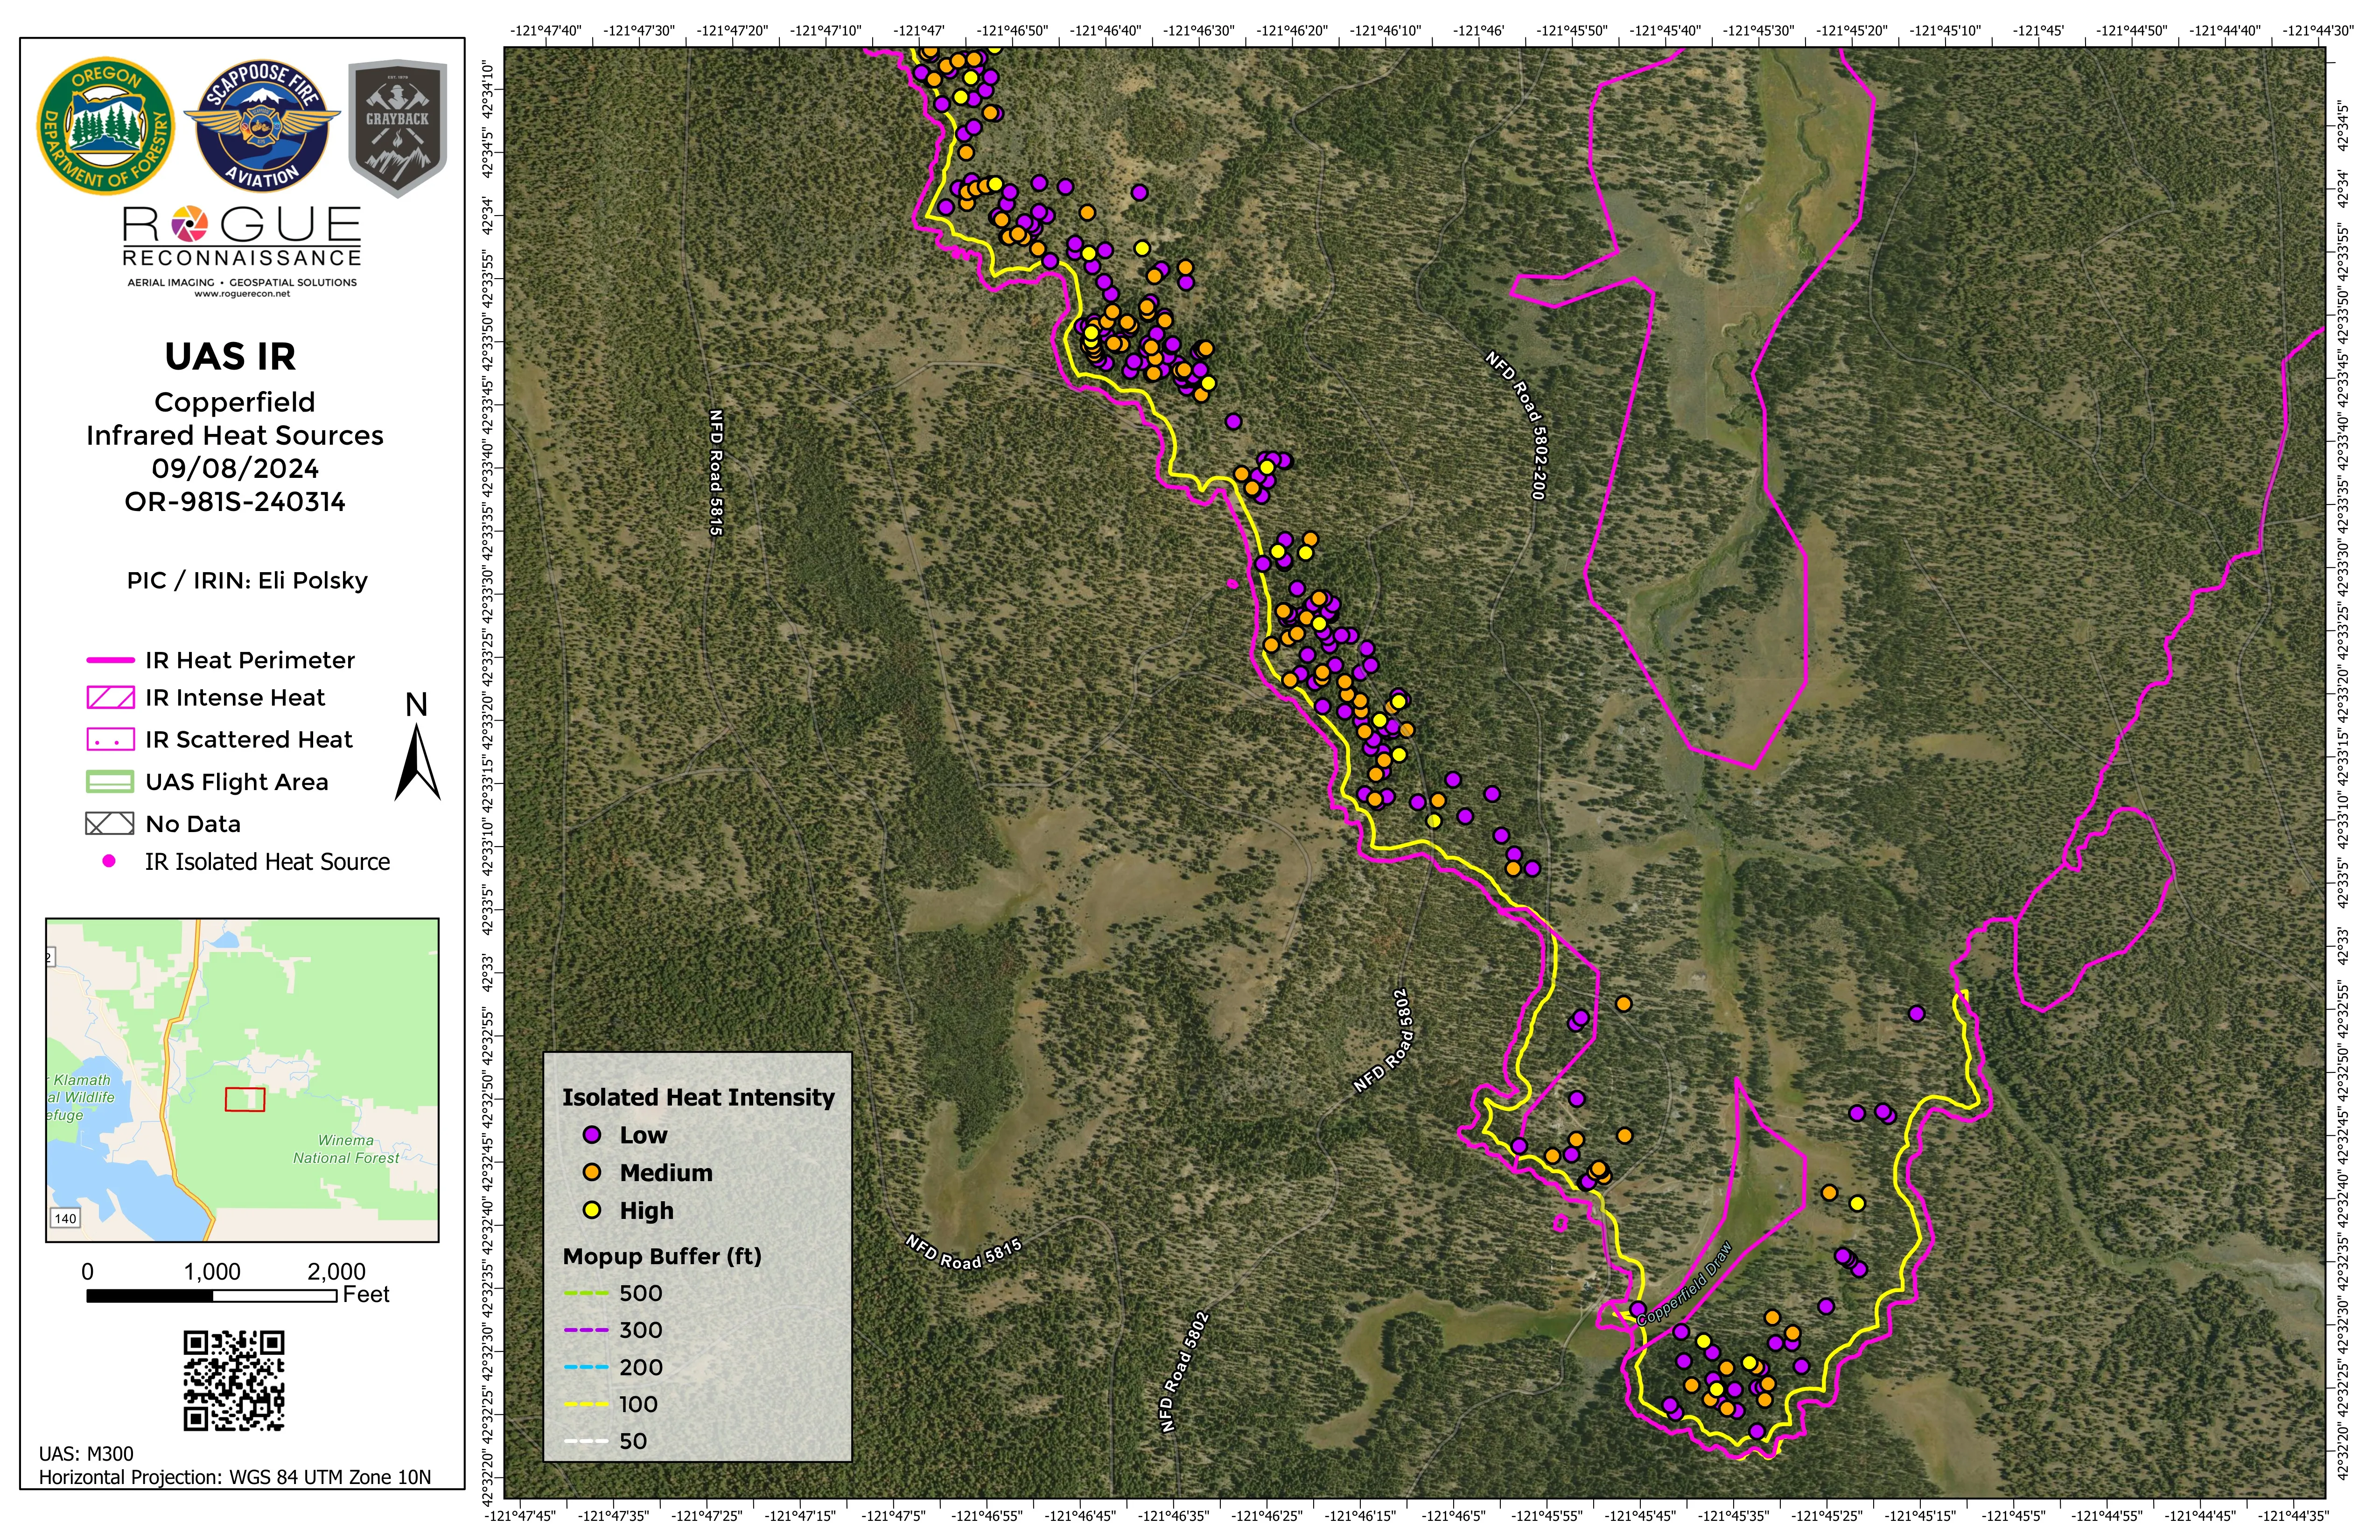Click the 140 highway shield in inset map
Viewport: 2380px width, 1540px height.
point(65,1218)
